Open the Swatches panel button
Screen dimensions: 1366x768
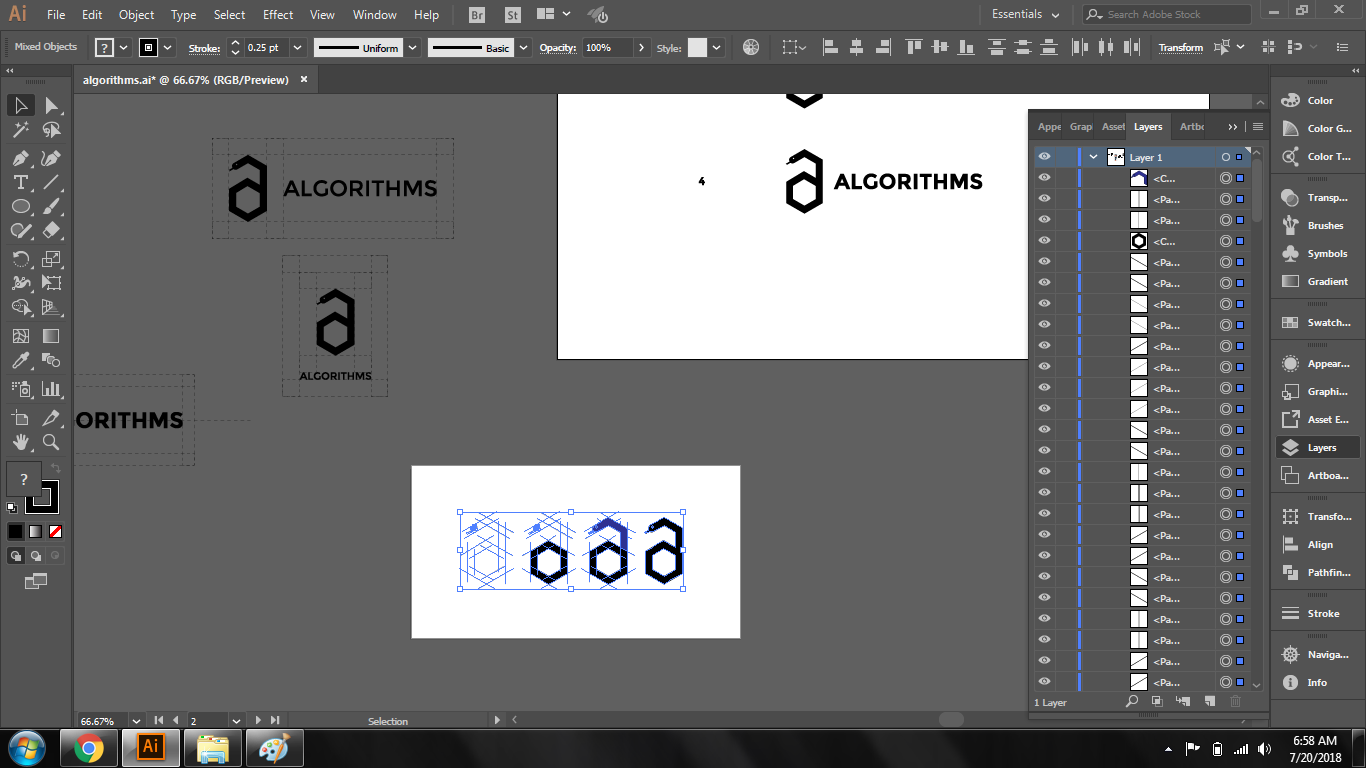point(1318,323)
